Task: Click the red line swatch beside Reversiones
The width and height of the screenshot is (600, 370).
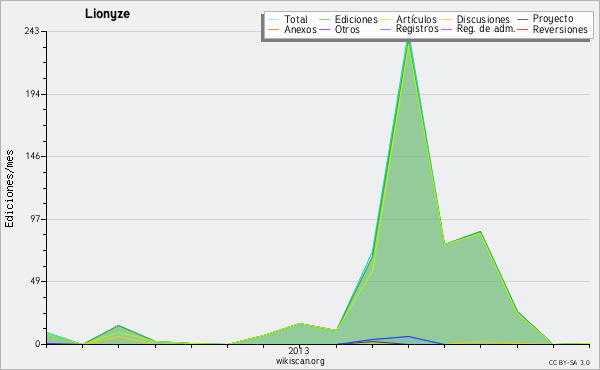Action: 522,29
